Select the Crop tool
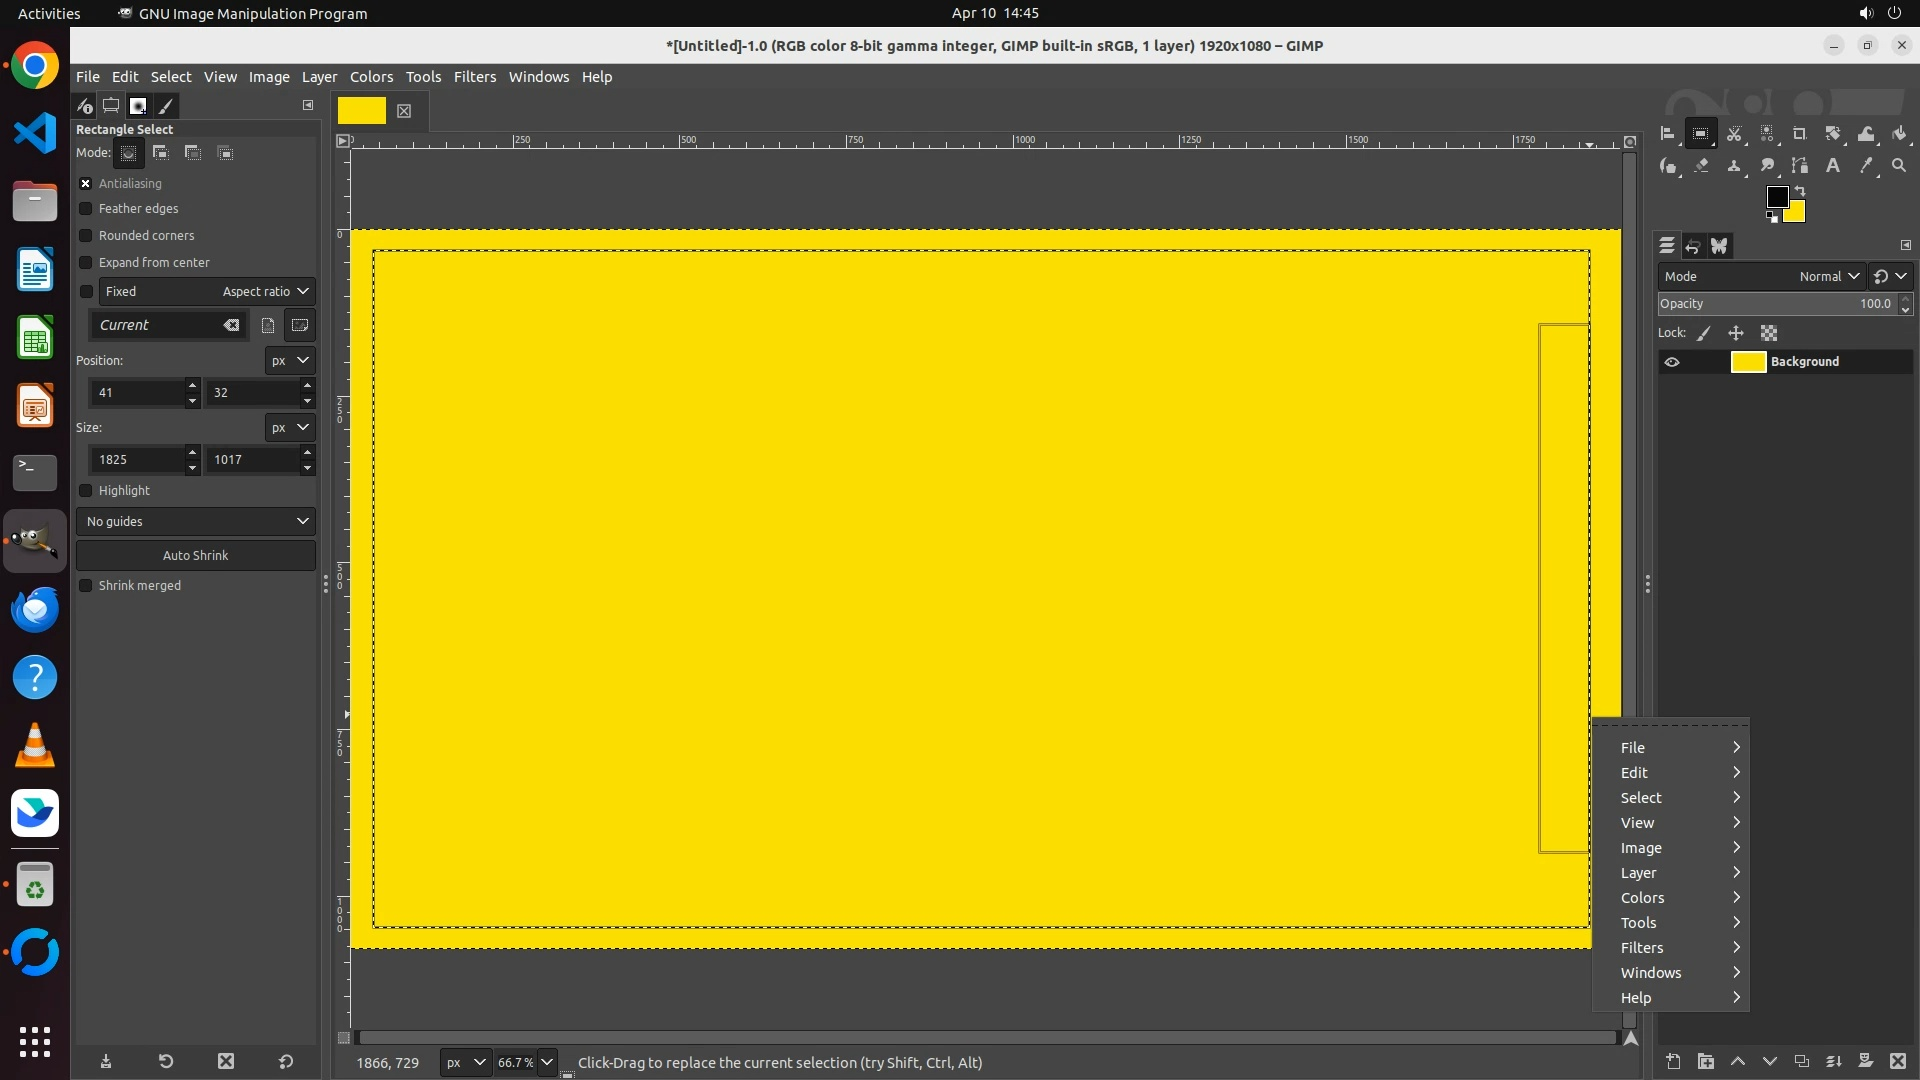Image resolution: width=1920 pixels, height=1080 pixels. [1800, 134]
